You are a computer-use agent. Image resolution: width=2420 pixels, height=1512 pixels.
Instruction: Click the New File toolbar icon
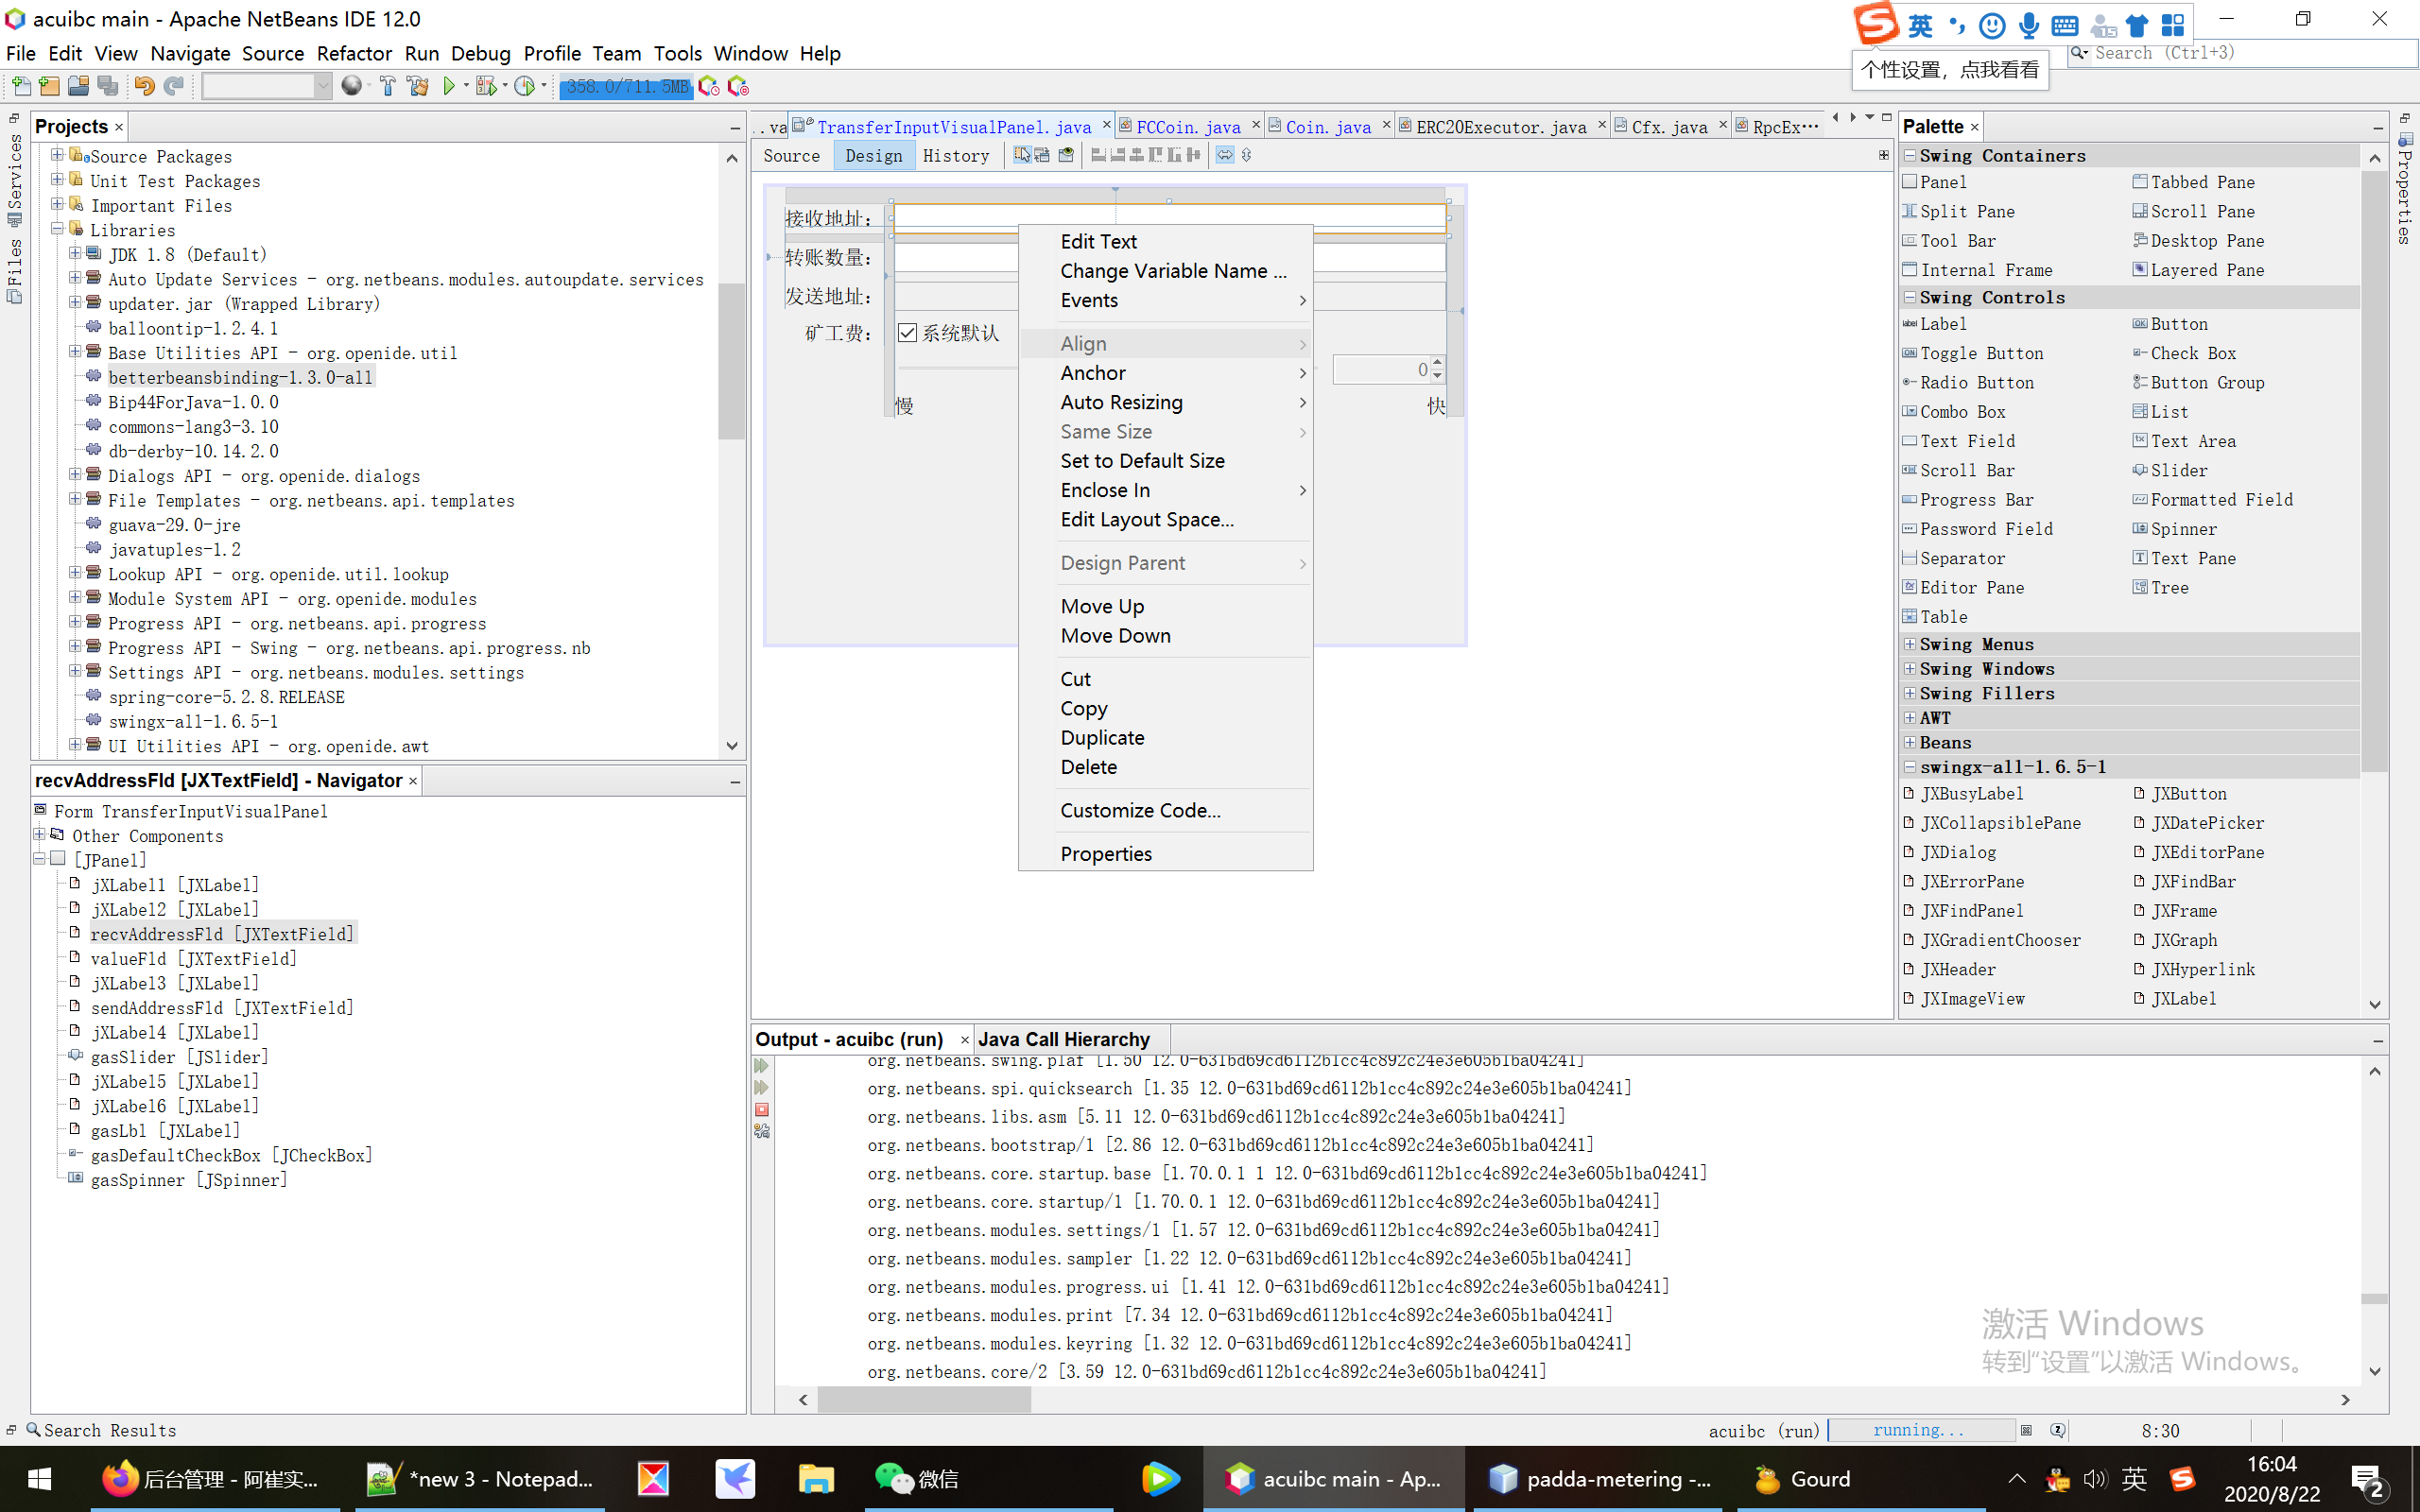click(x=20, y=87)
